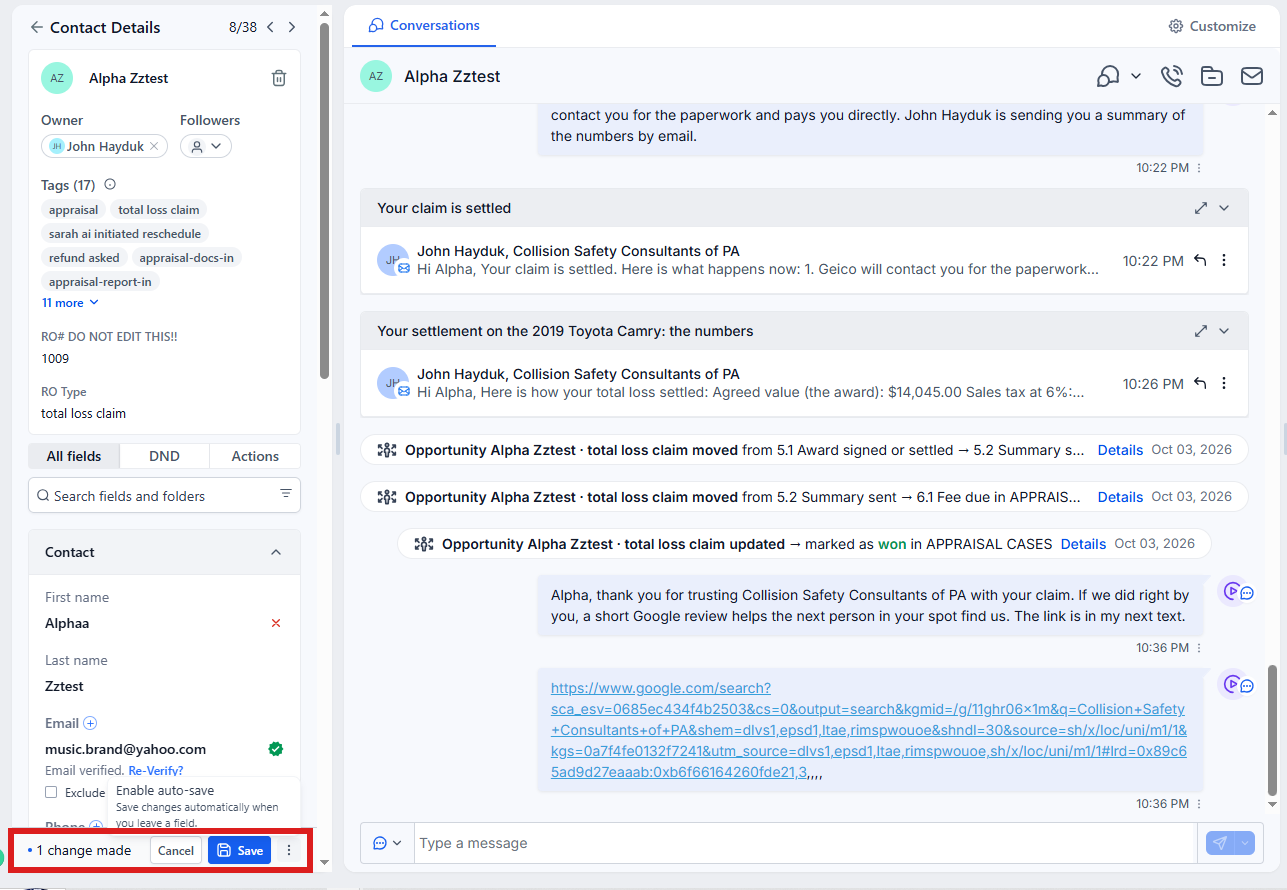
Task: Click the send message arrow button
Action: 1220,843
